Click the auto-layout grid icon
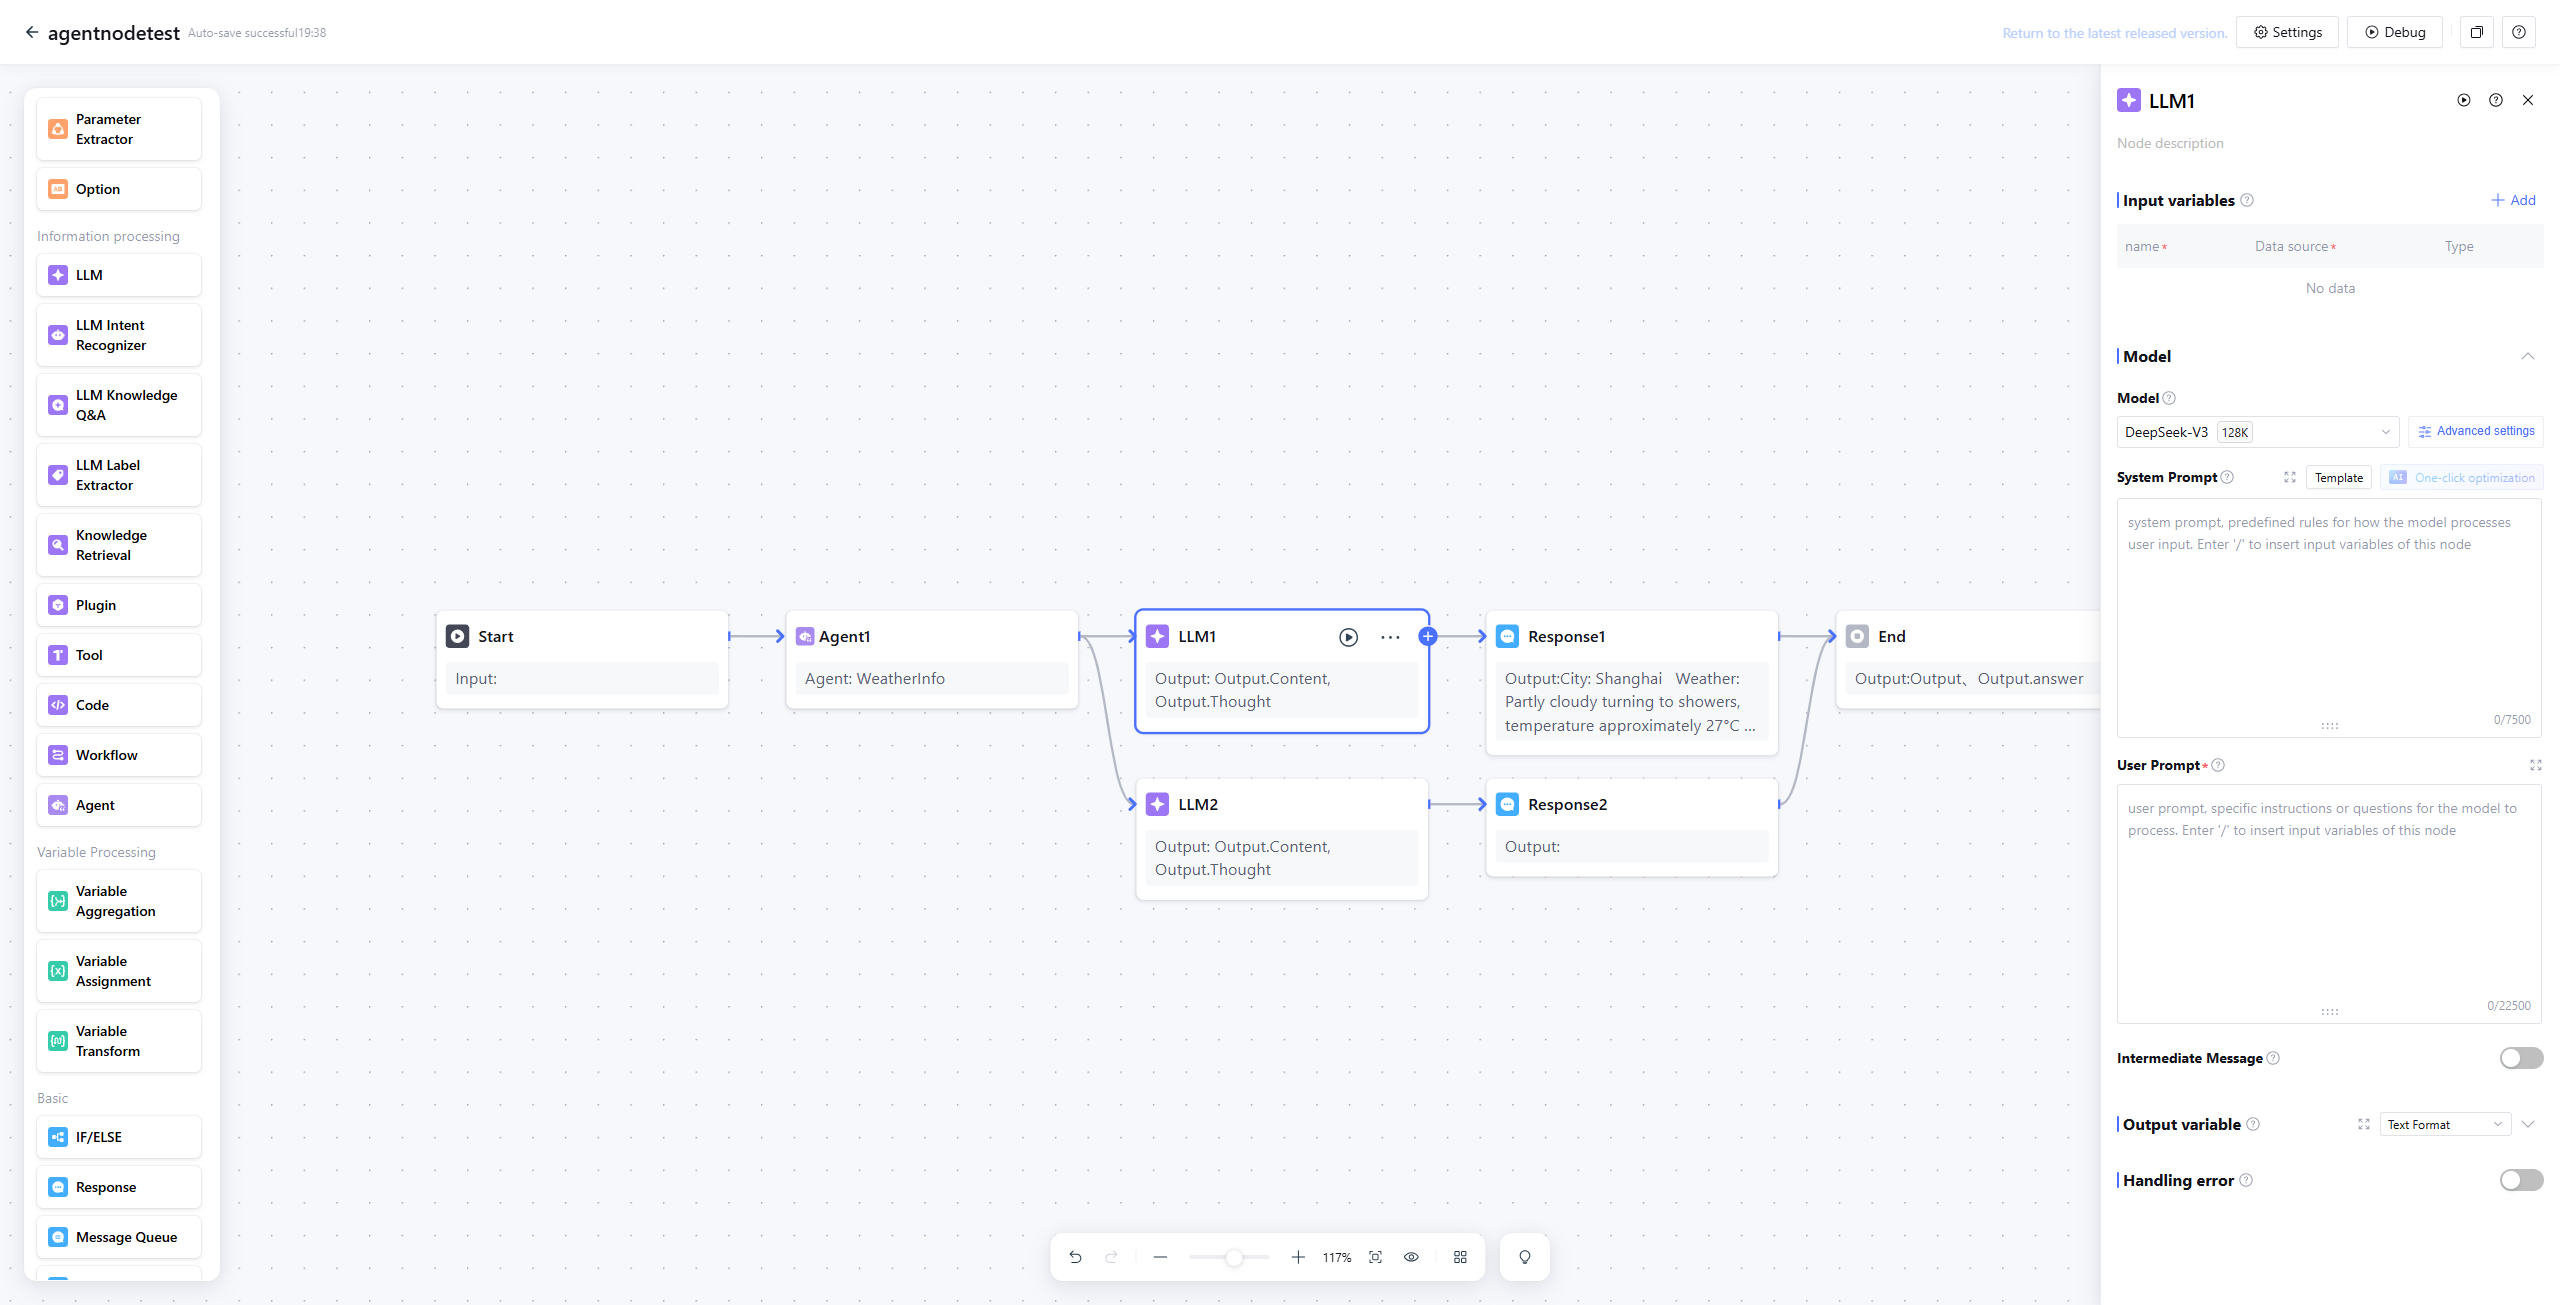Viewport: 2560px width, 1305px height. (1460, 1257)
